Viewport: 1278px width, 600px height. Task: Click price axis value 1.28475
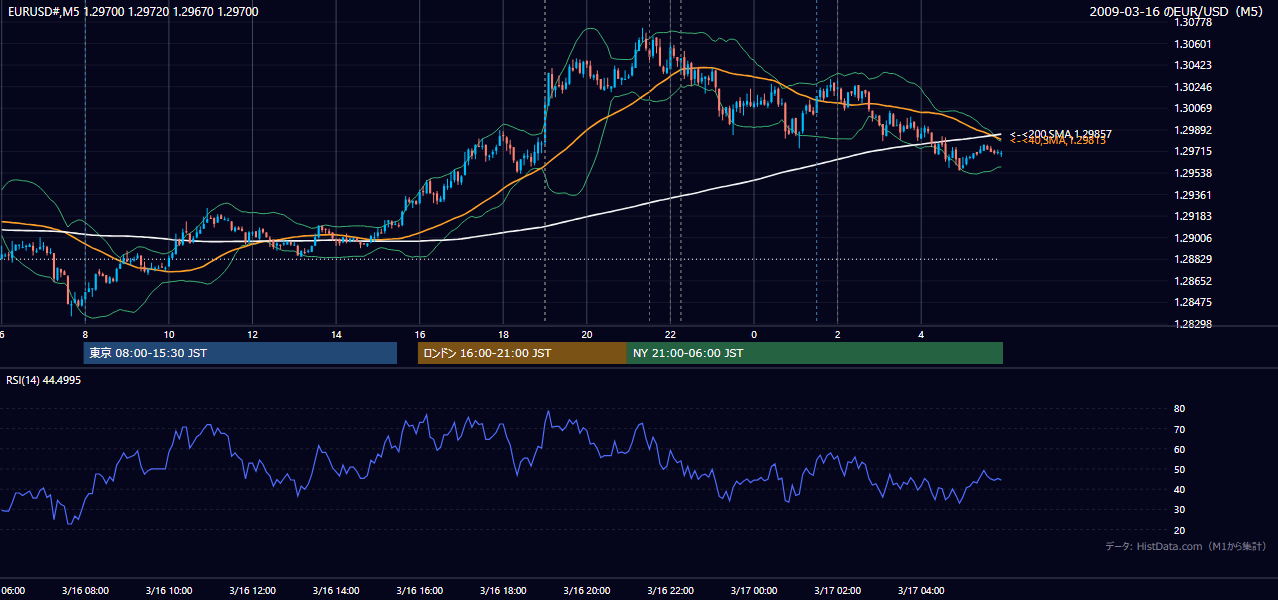tap(1194, 303)
